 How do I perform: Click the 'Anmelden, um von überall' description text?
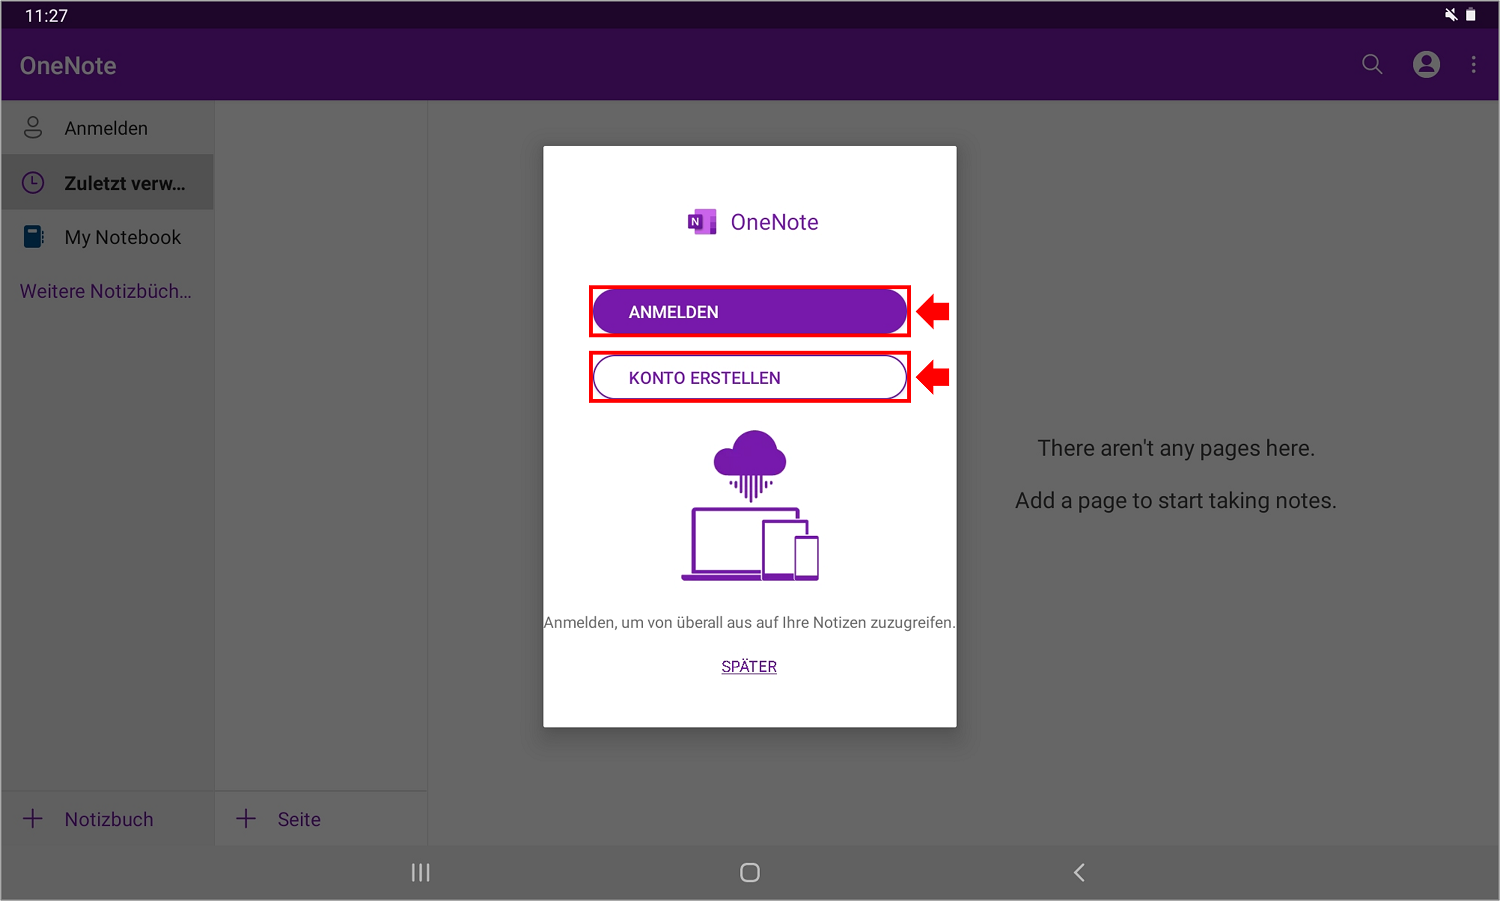[750, 622]
